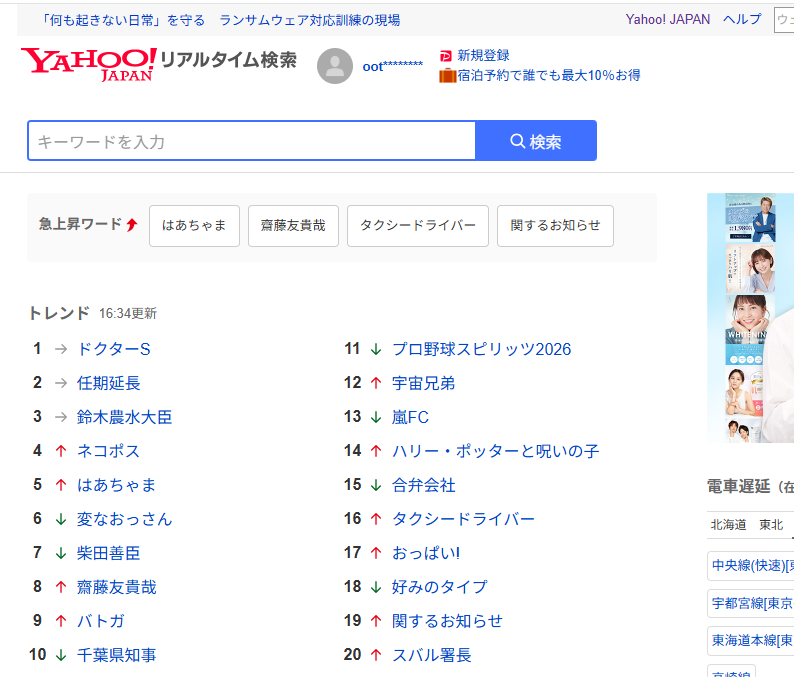Open trend number 1 ドクターS
The width and height of the screenshot is (794, 677).
point(114,349)
